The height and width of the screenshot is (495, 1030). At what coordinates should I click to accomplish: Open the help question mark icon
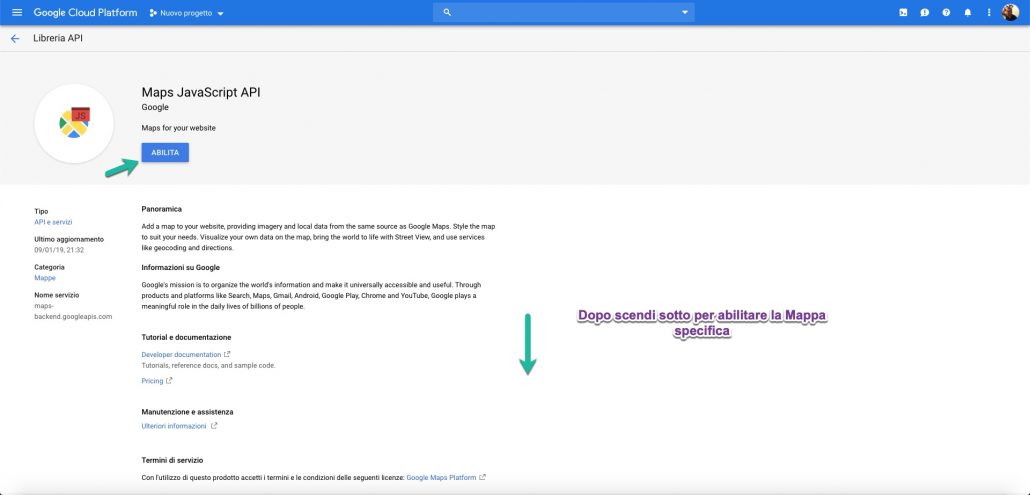[x=946, y=12]
